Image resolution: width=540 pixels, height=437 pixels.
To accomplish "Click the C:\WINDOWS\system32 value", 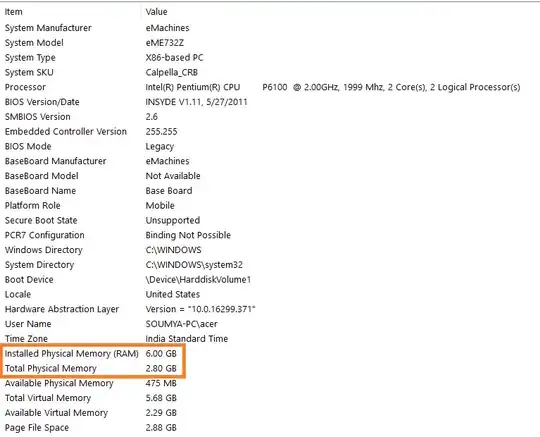I will click(x=194, y=265).
